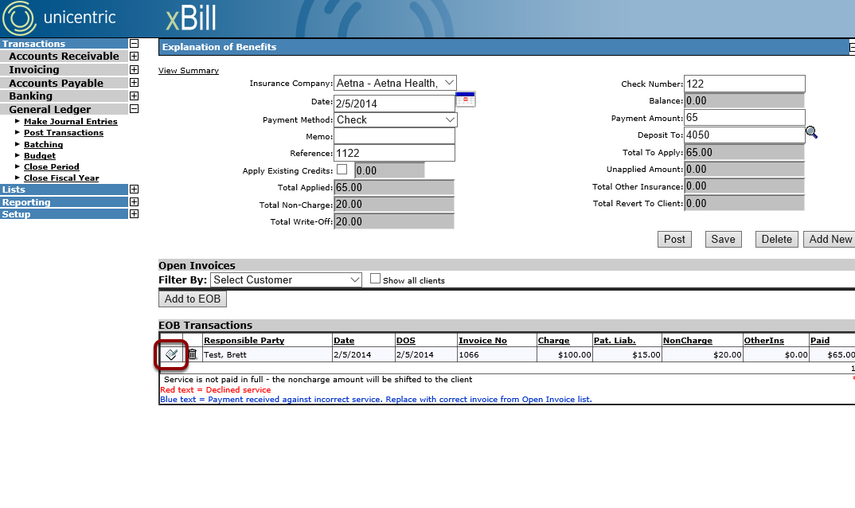Sort by DOS column header
Image resolution: width=855 pixels, height=508 pixels.
tap(406, 340)
